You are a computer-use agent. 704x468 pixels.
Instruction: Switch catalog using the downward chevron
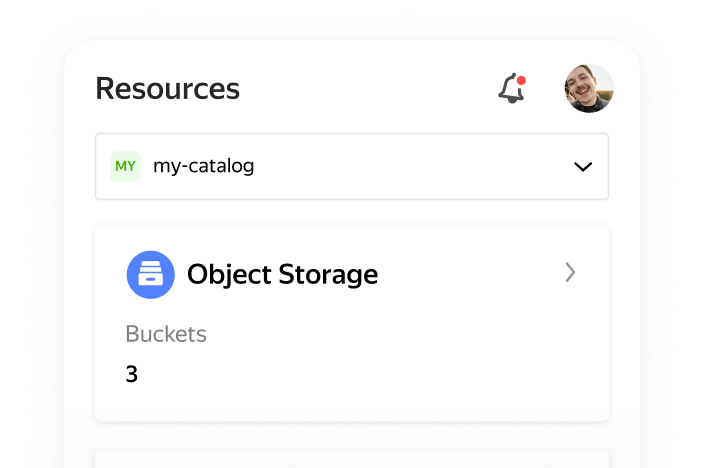tap(583, 167)
